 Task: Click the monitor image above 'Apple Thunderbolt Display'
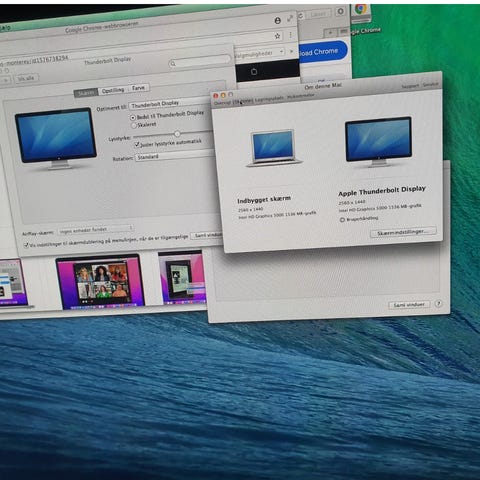pos(379,142)
